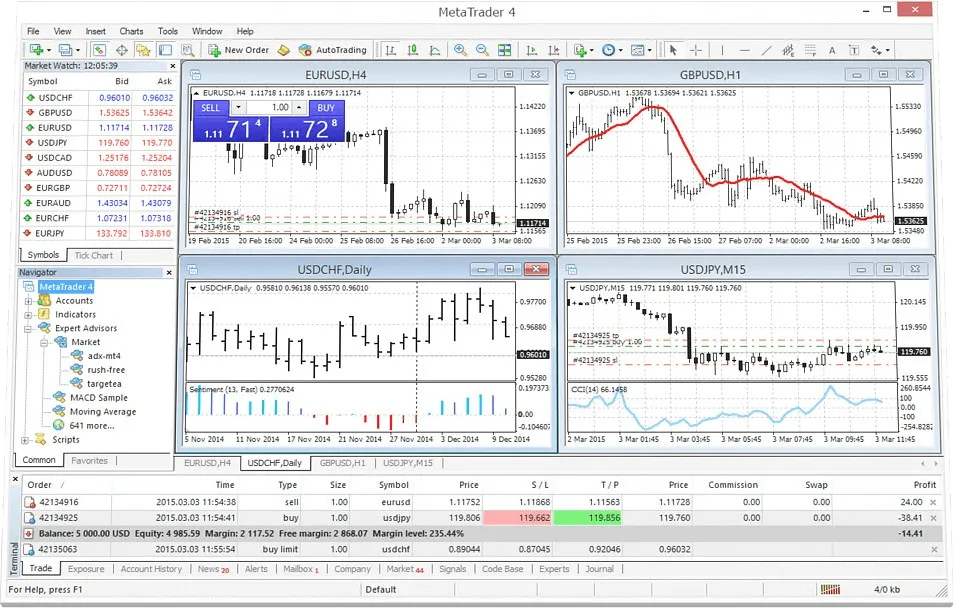Select USDJPY row in Market Watch
Image resolution: width=955 pixels, height=614 pixels.
coord(99,143)
